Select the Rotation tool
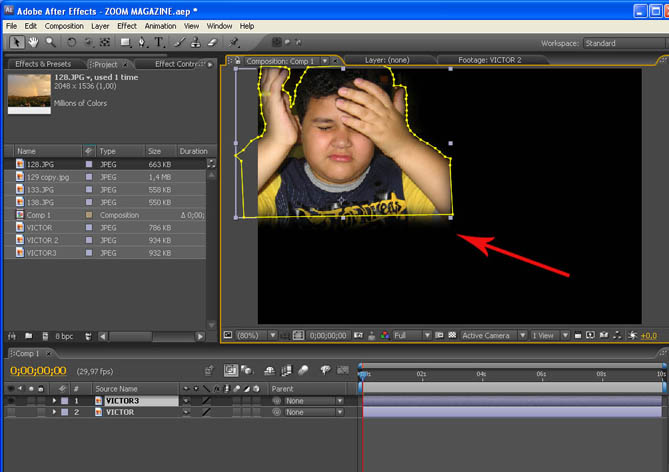The image size is (669, 472). [71, 43]
